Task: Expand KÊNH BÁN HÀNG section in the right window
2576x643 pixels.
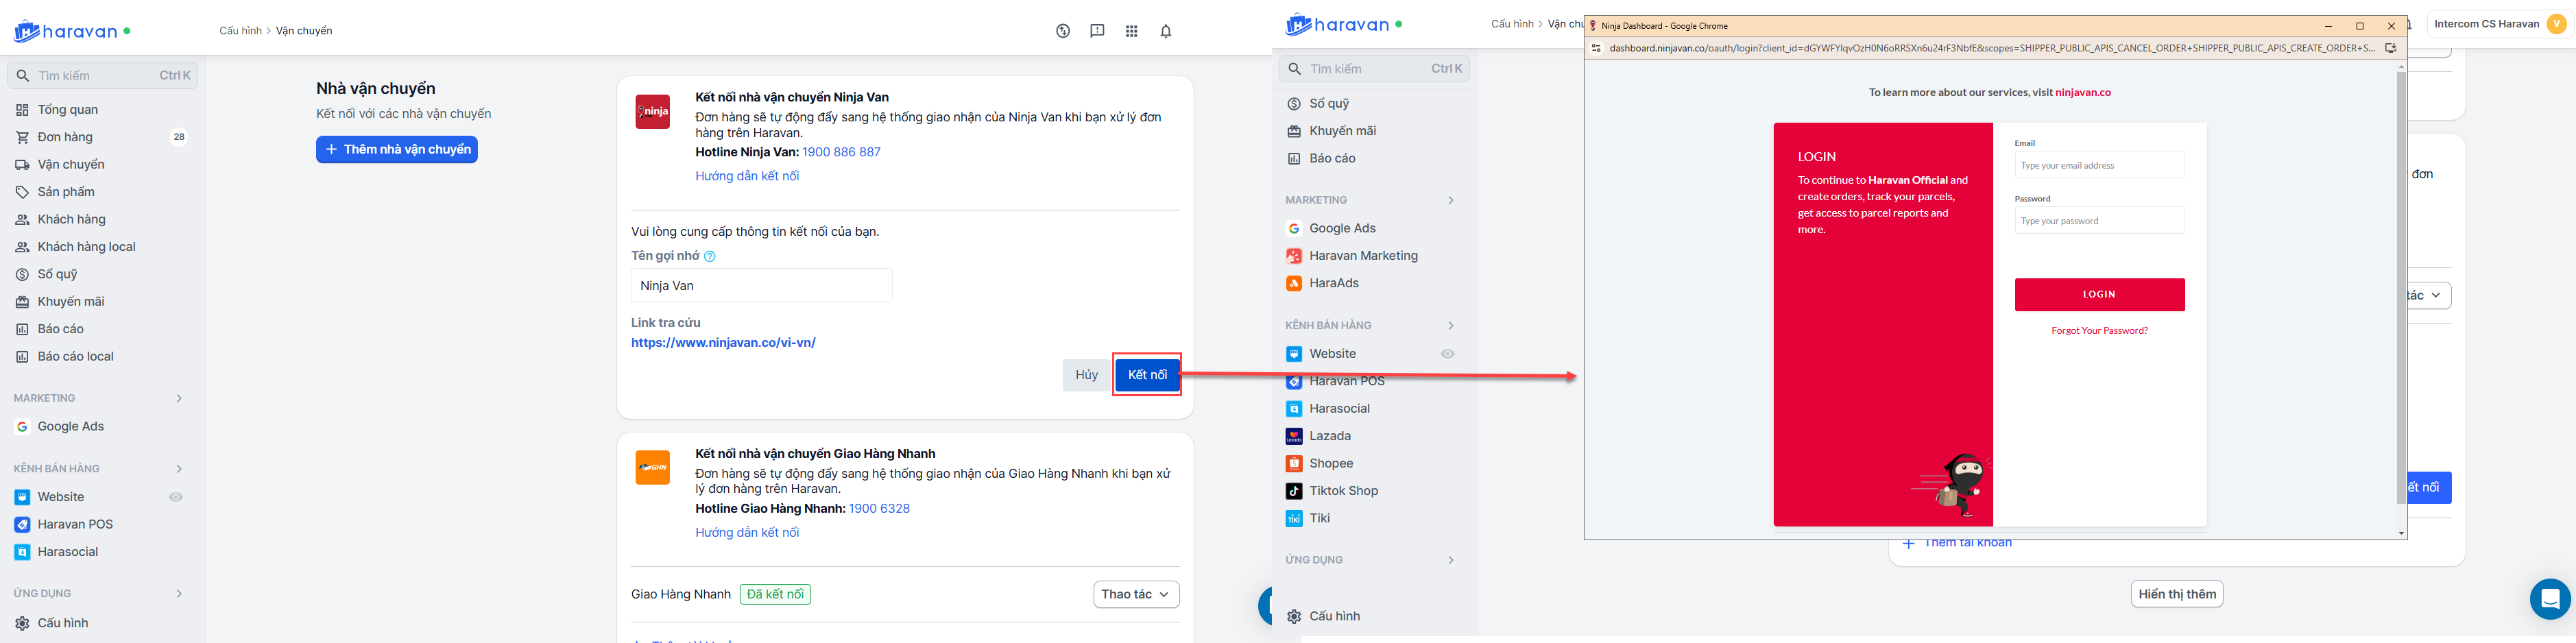Action: pyautogui.click(x=1451, y=325)
